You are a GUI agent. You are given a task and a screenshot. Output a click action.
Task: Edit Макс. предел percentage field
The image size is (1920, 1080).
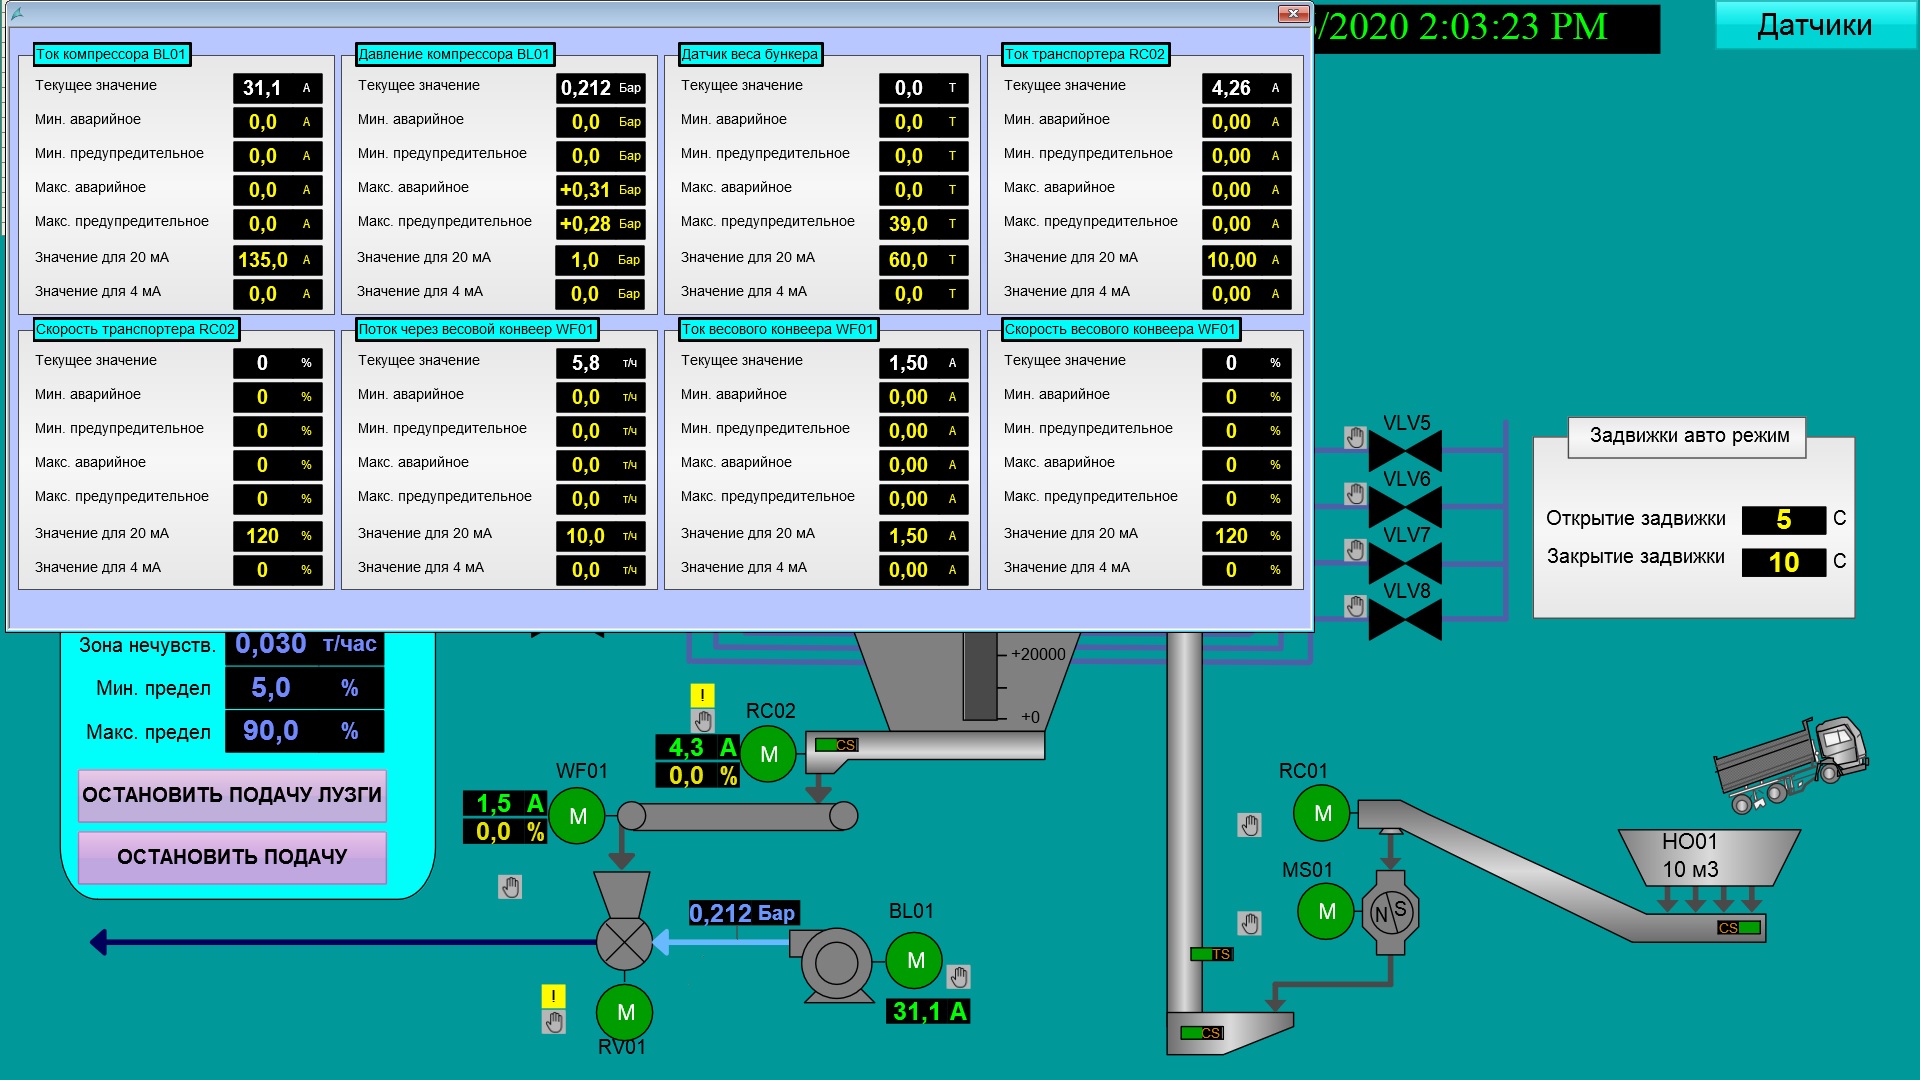point(304,731)
